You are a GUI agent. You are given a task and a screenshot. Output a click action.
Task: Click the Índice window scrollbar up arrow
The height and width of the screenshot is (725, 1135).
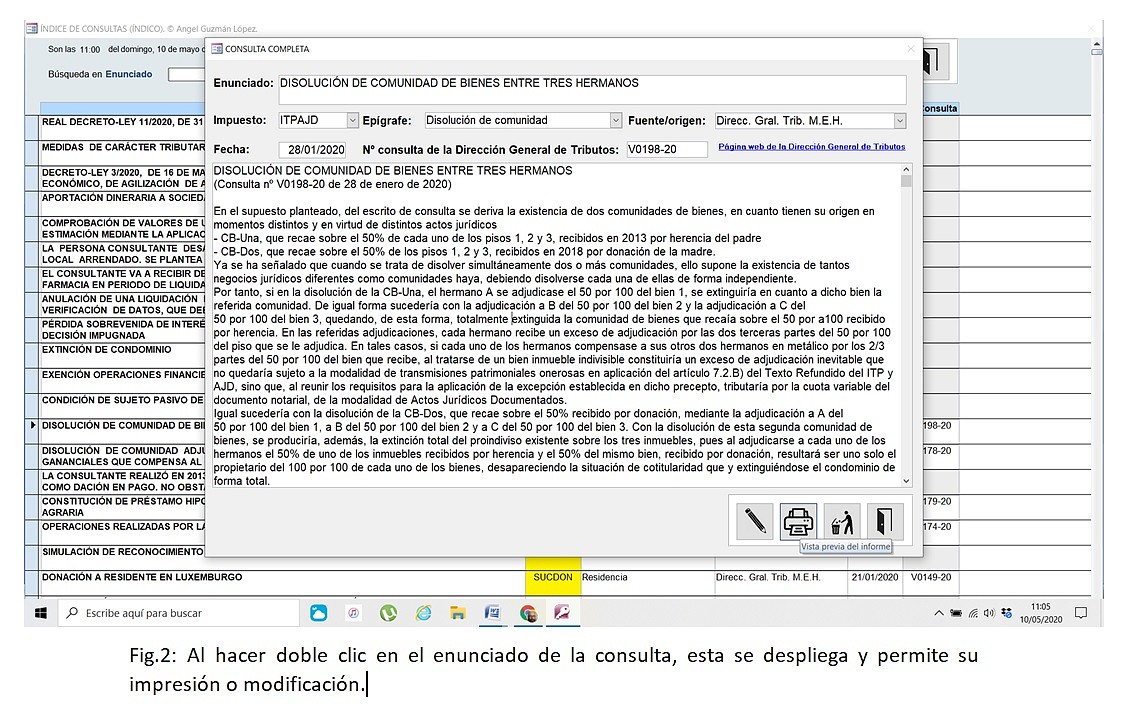tap(1097, 46)
